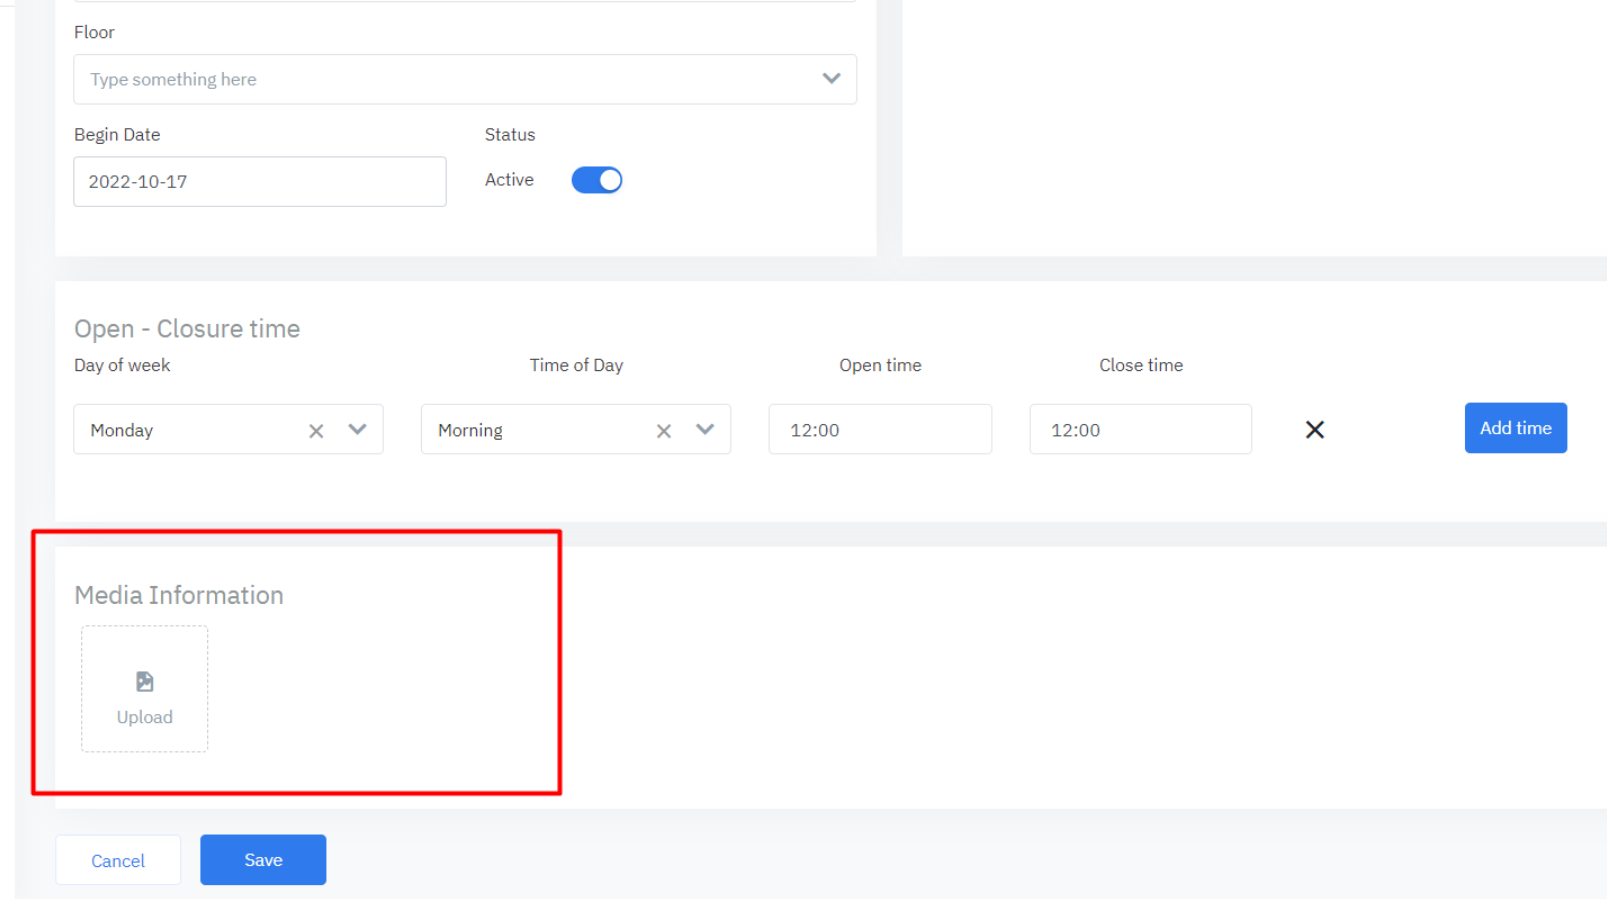Click the Close time input field
The image size is (1607, 899).
click(1140, 430)
